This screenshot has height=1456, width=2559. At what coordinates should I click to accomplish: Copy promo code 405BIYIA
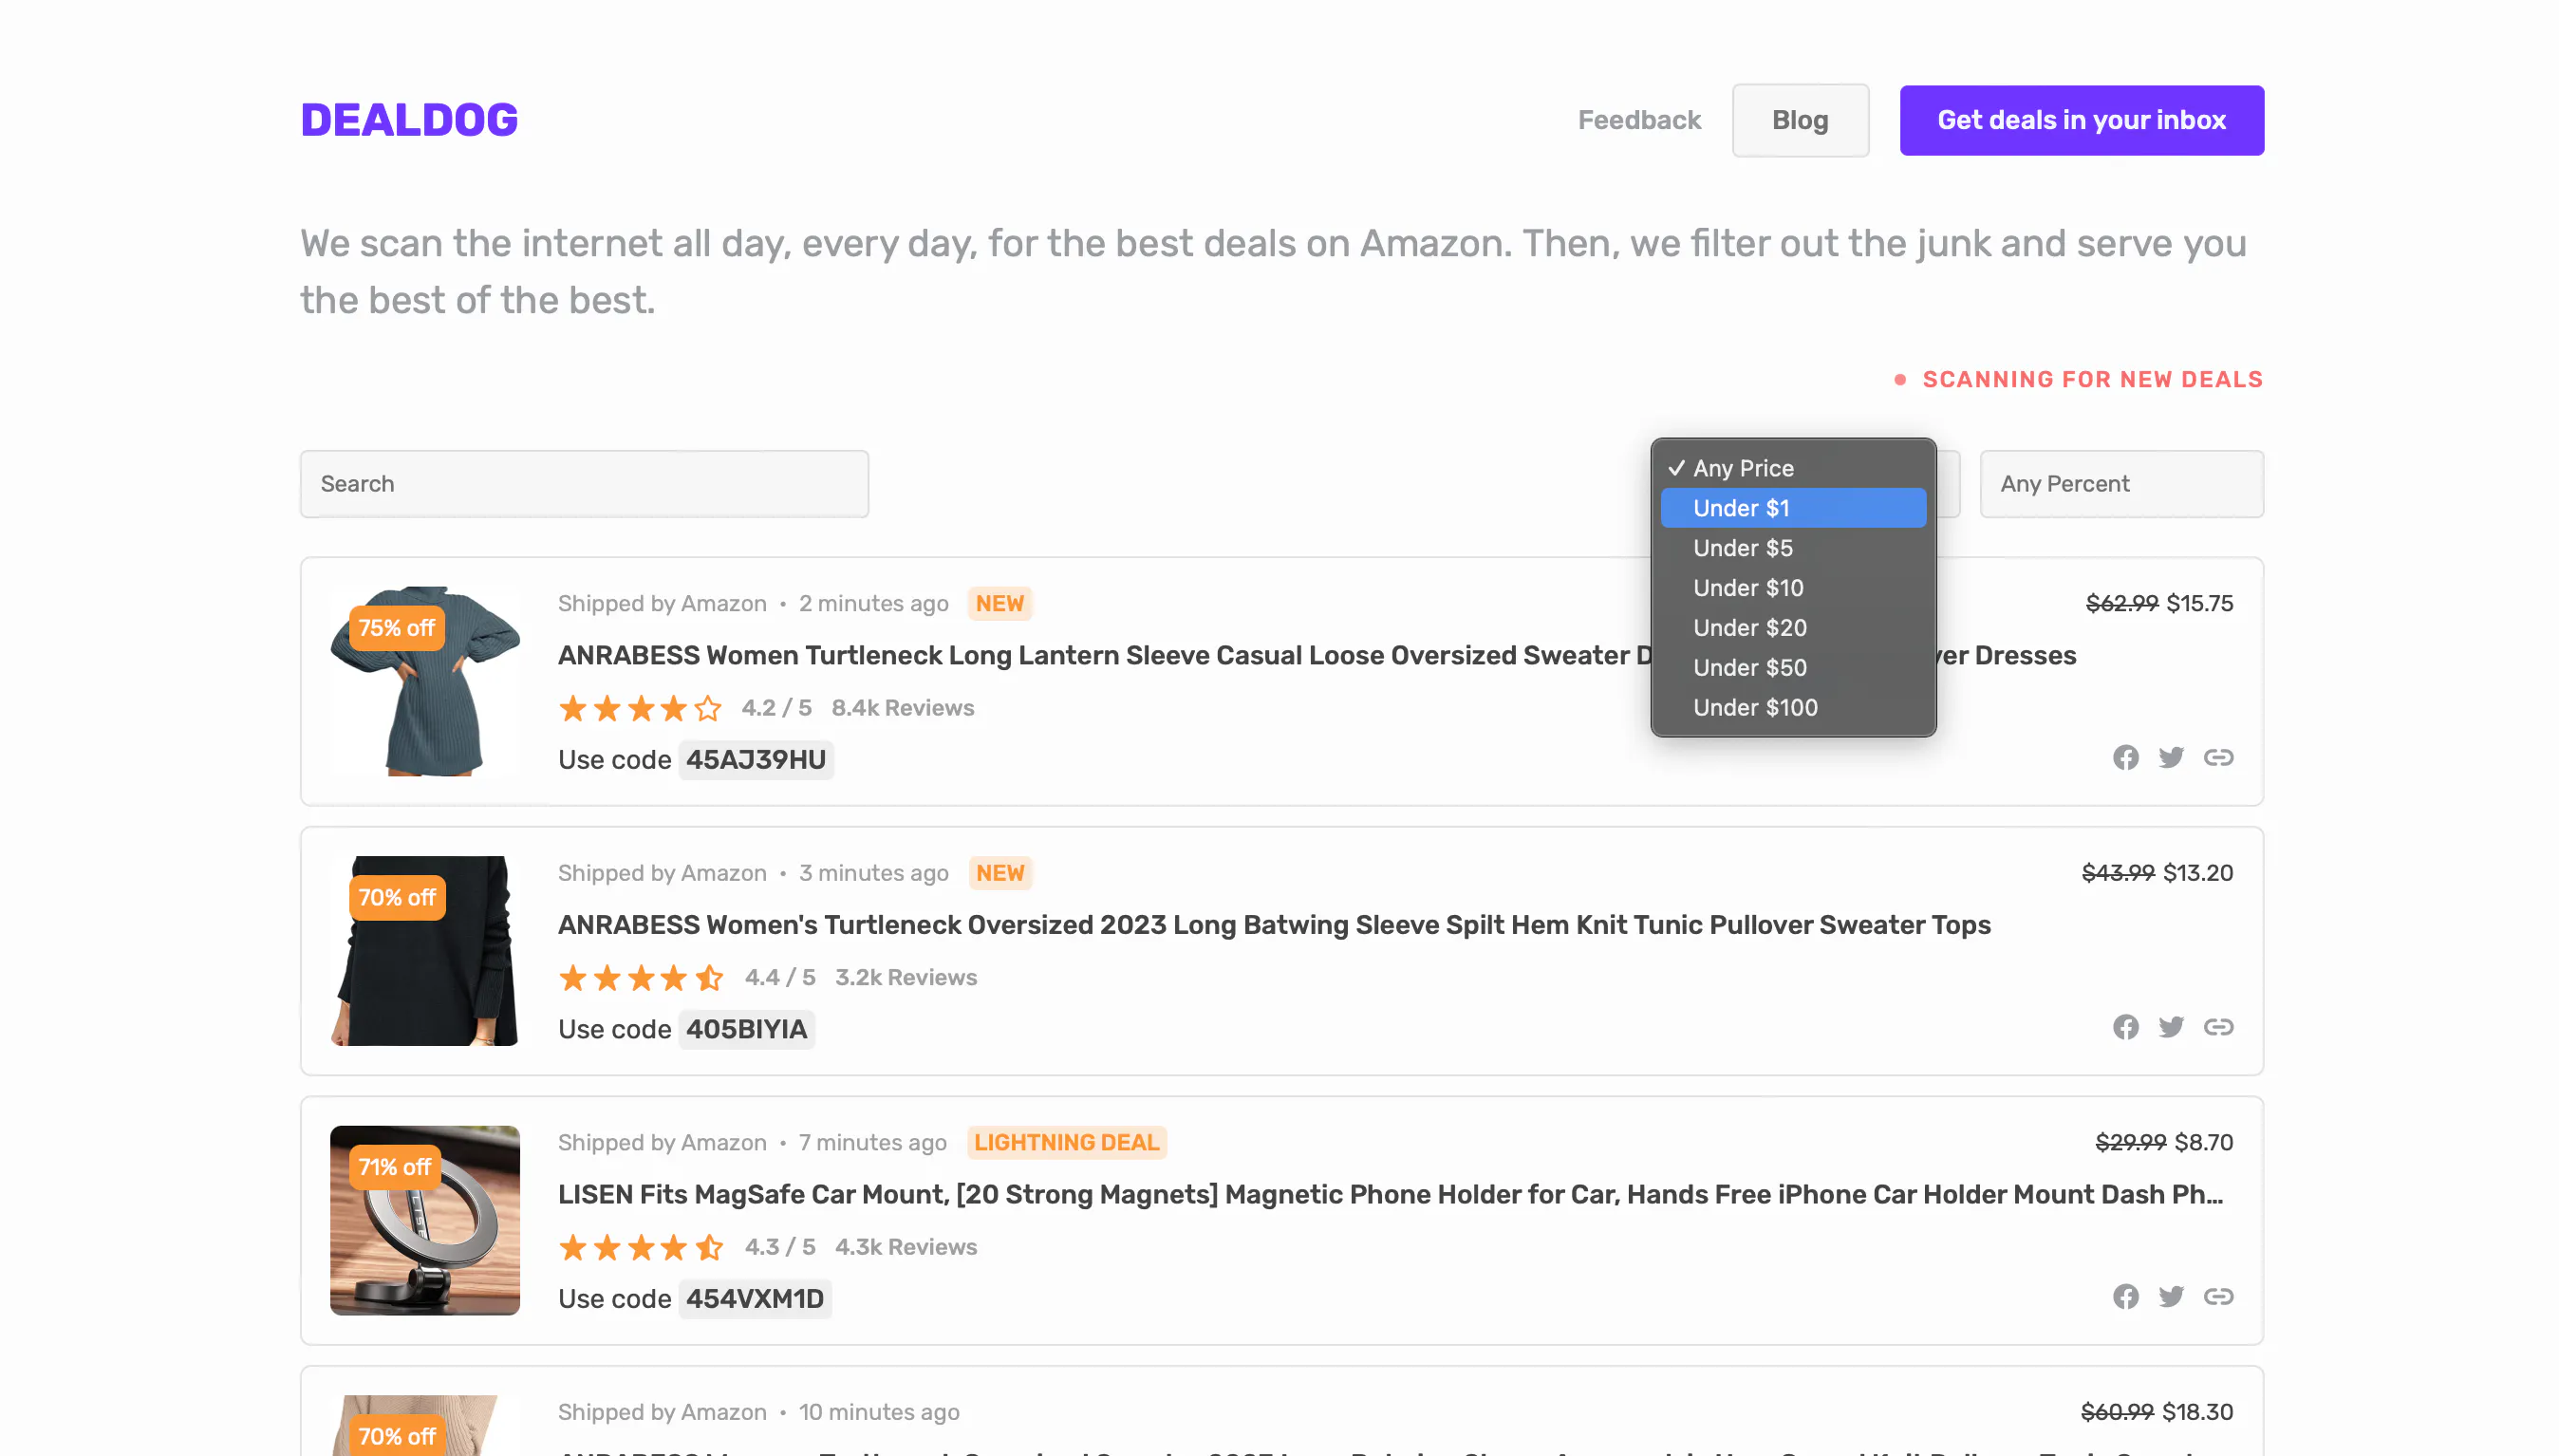746,1029
